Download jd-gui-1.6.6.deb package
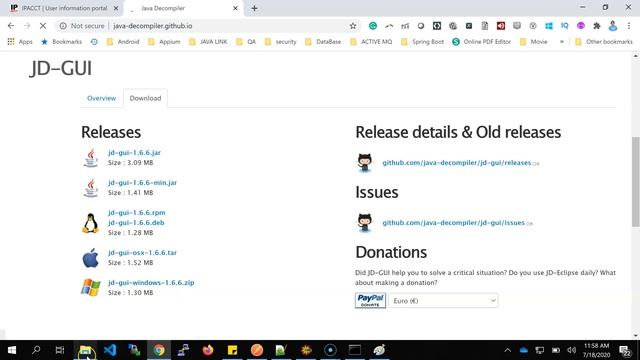This screenshot has height=360, width=640. point(136,222)
